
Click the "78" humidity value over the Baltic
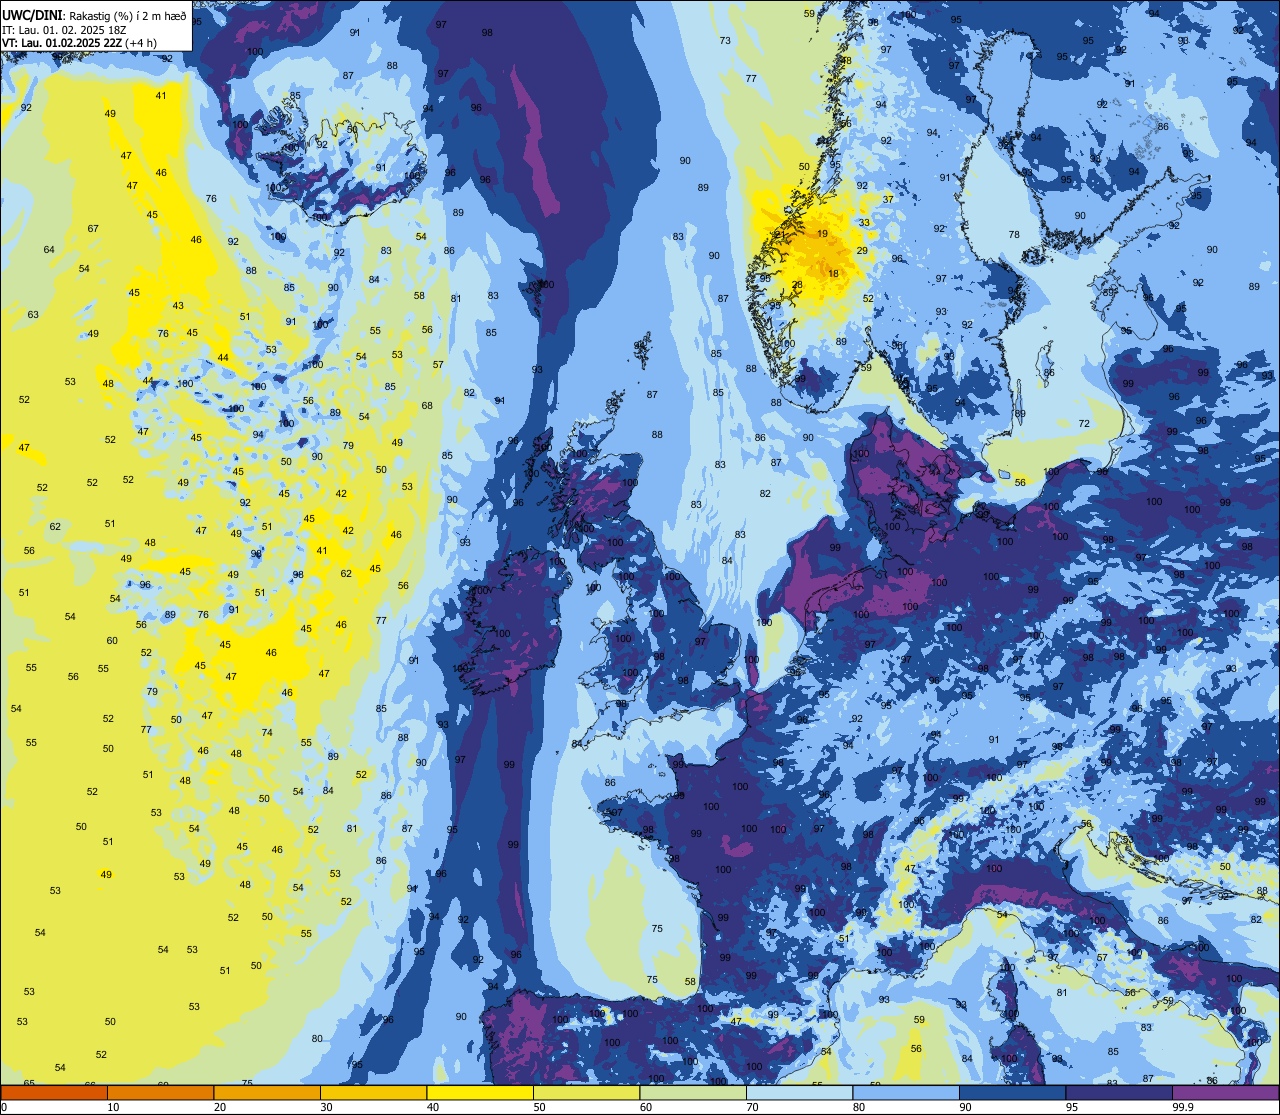click(1014, 234)
